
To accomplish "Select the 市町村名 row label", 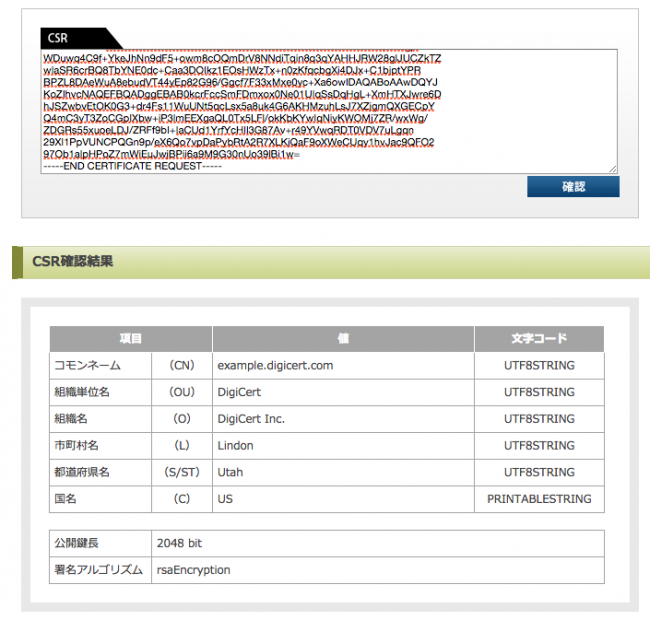I will pos(76,446).
